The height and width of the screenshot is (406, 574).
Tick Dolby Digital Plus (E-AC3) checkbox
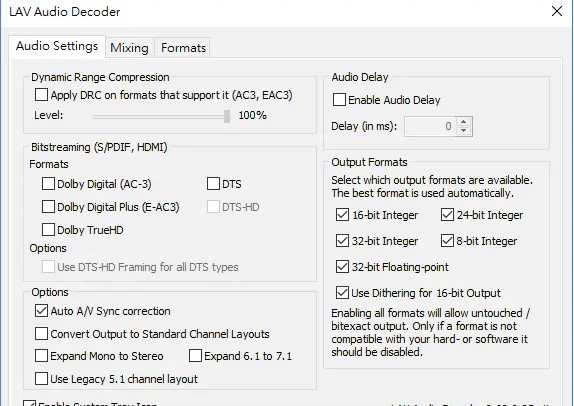[48, 207]
